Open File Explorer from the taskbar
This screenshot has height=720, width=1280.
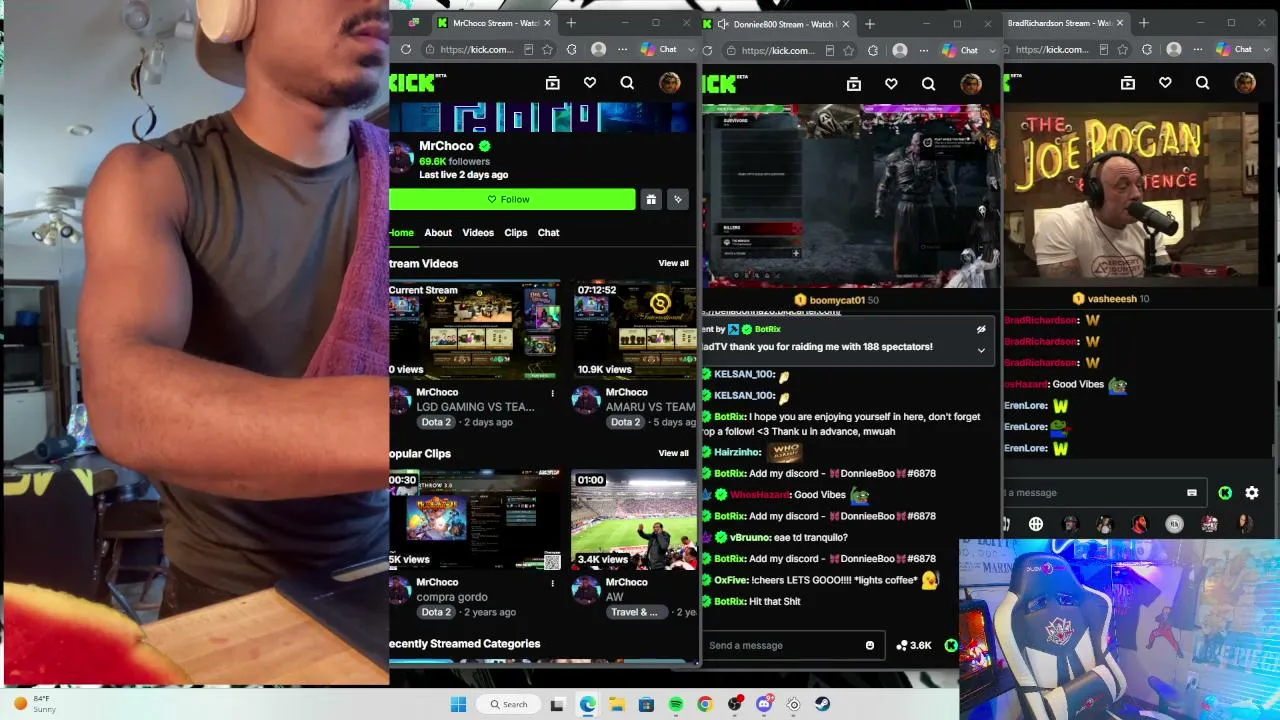(x=617, y=704)
